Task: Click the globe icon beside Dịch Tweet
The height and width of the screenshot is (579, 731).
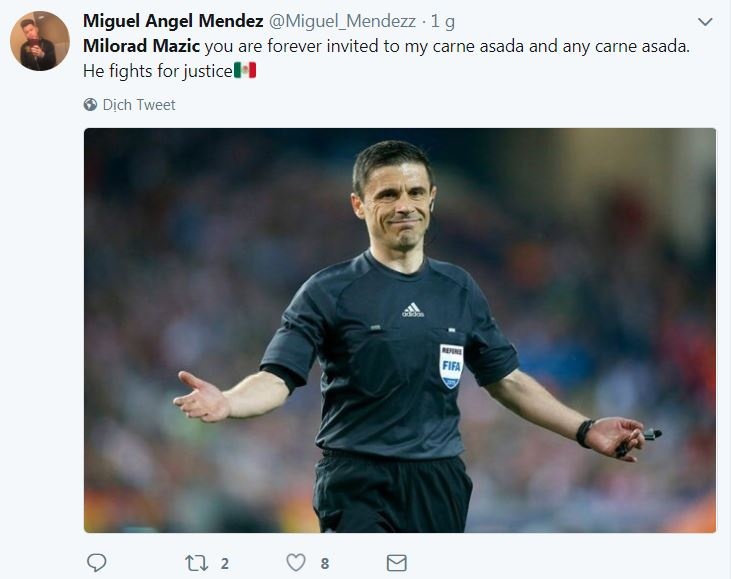Action: 90,105
